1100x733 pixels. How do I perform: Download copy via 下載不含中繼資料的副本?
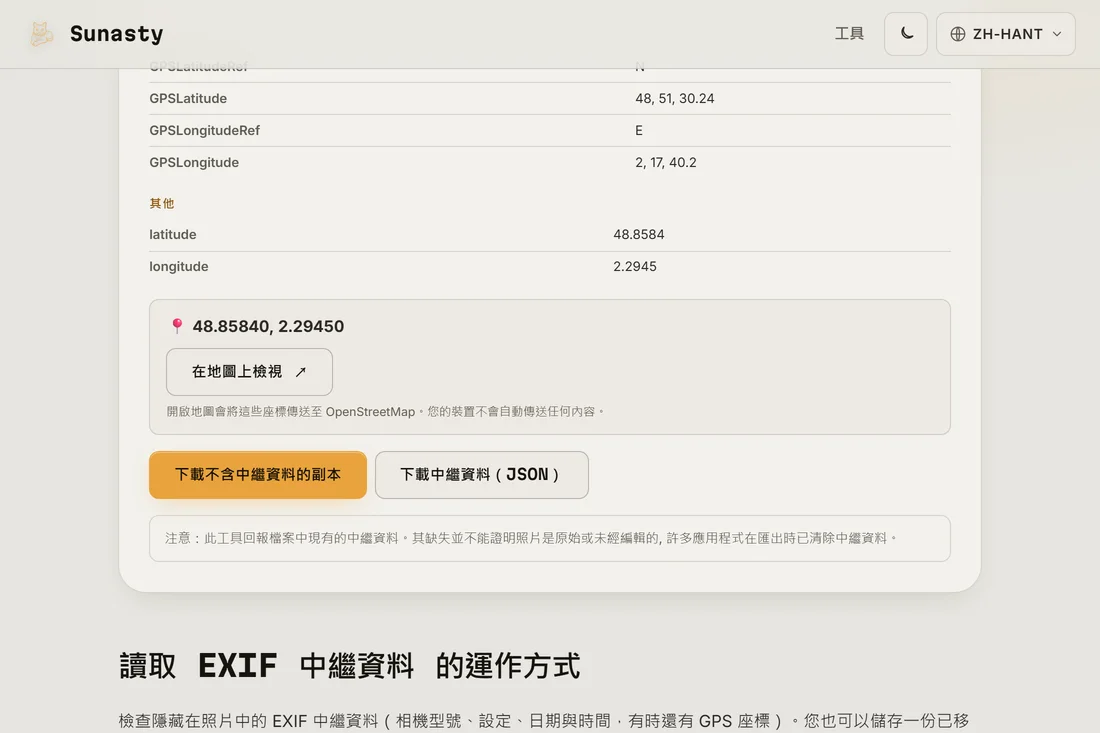pyautogui.click(x=257, y=475)
